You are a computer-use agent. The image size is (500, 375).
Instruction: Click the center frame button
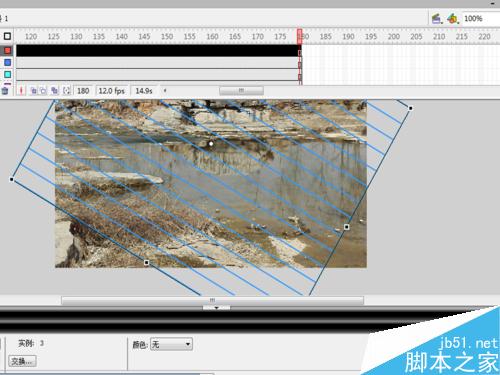[21, 90]
